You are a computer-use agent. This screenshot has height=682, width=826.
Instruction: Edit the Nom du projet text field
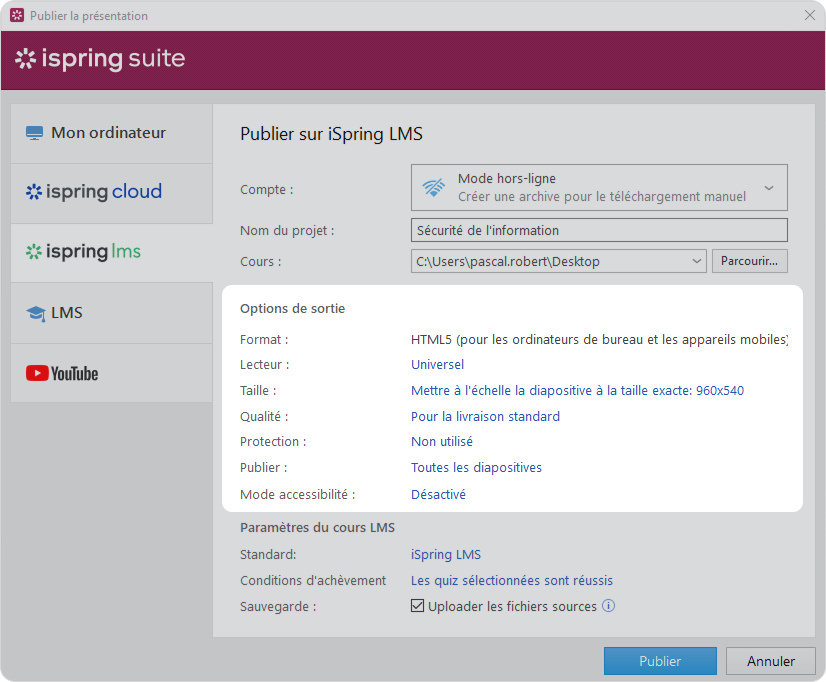598,230
